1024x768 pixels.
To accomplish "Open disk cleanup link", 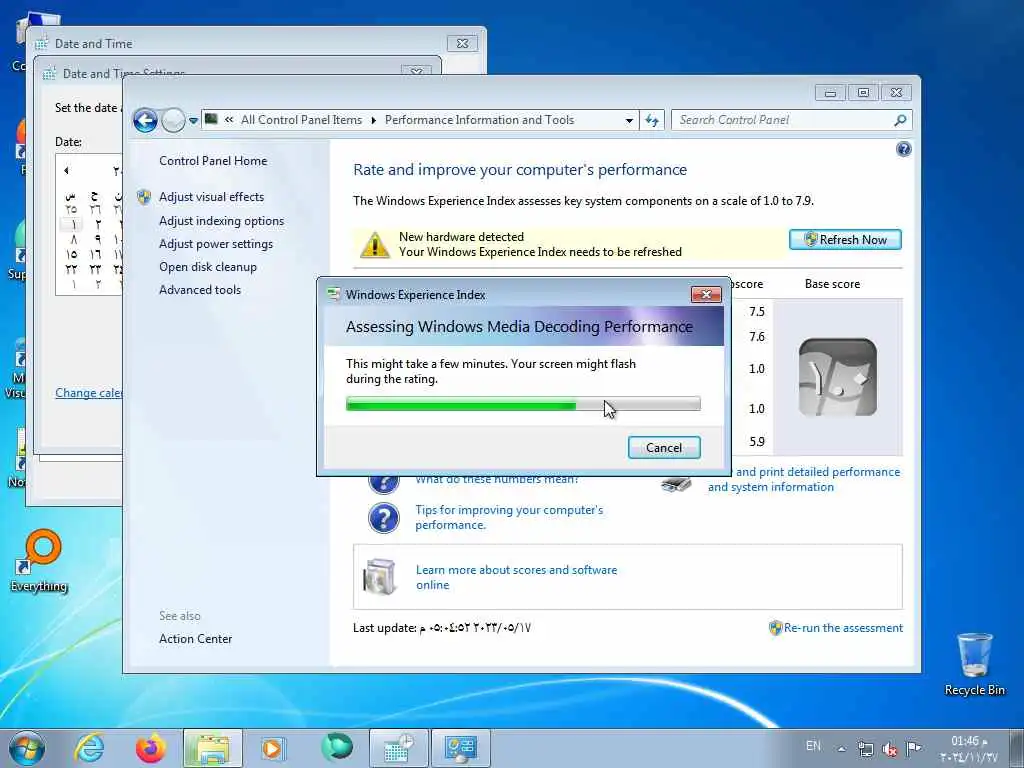I will tap(208, 266).
